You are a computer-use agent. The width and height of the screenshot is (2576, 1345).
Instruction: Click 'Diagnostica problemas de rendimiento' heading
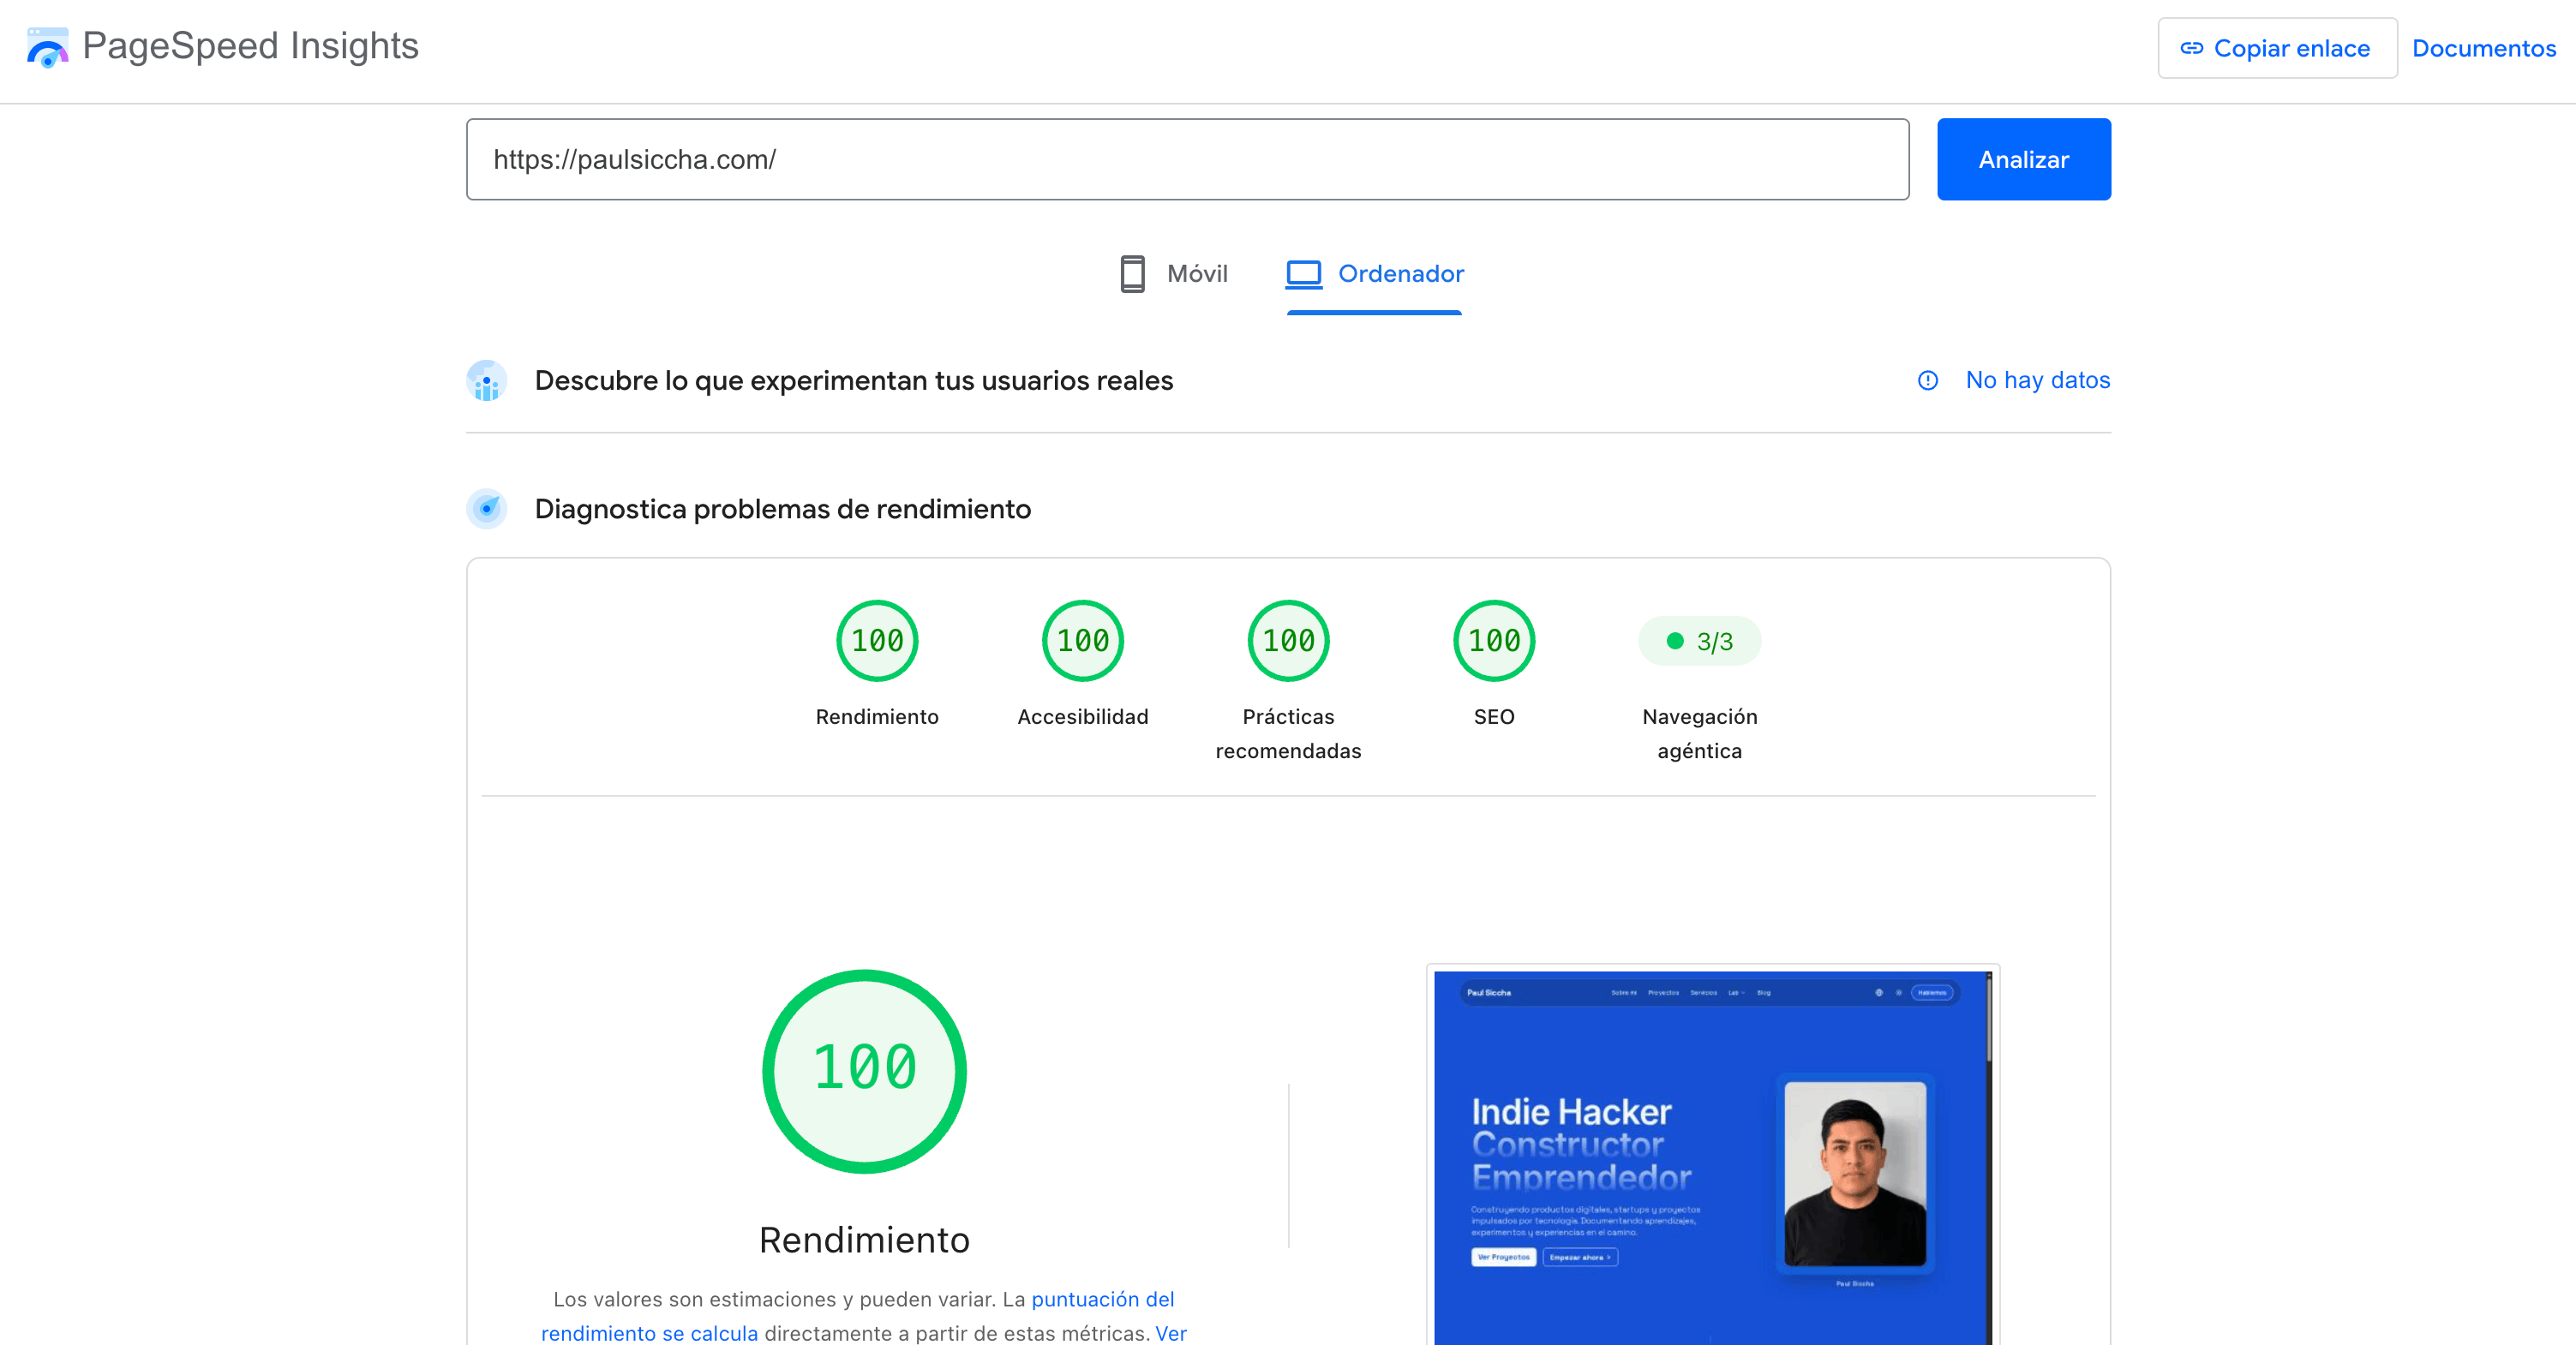(782, 509)
